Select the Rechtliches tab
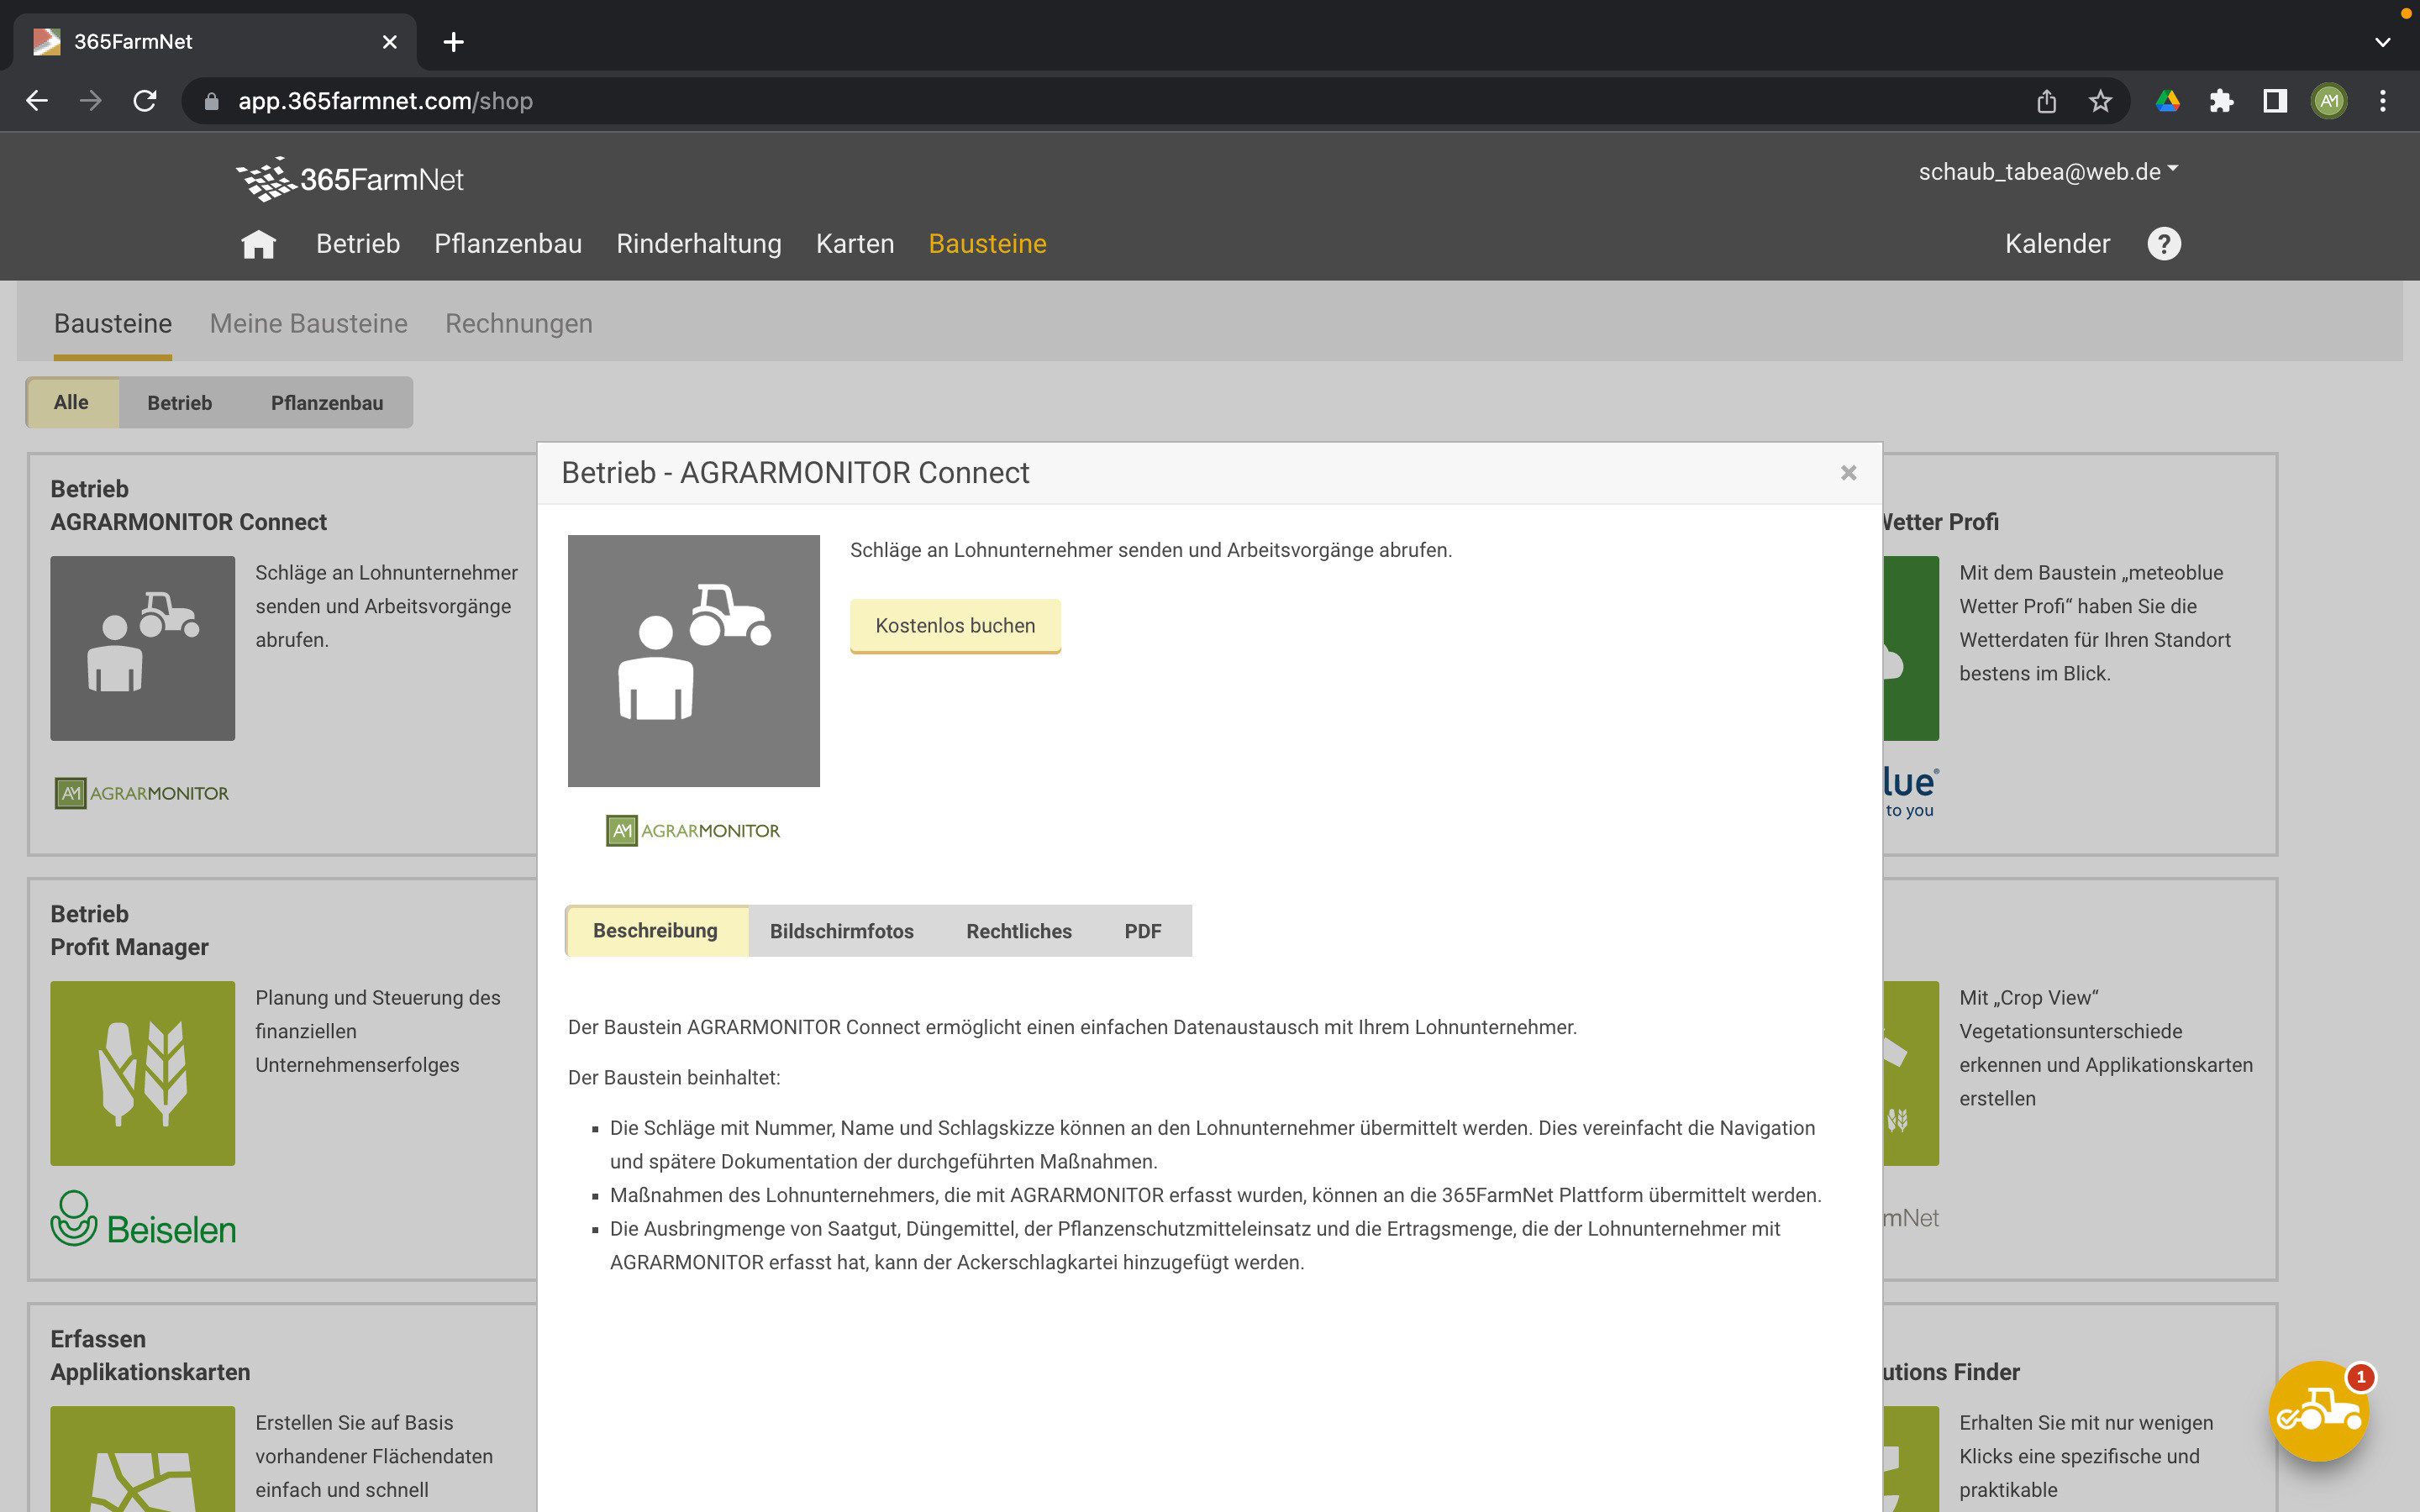The image size is (2420, 1512). [1019, 931]
